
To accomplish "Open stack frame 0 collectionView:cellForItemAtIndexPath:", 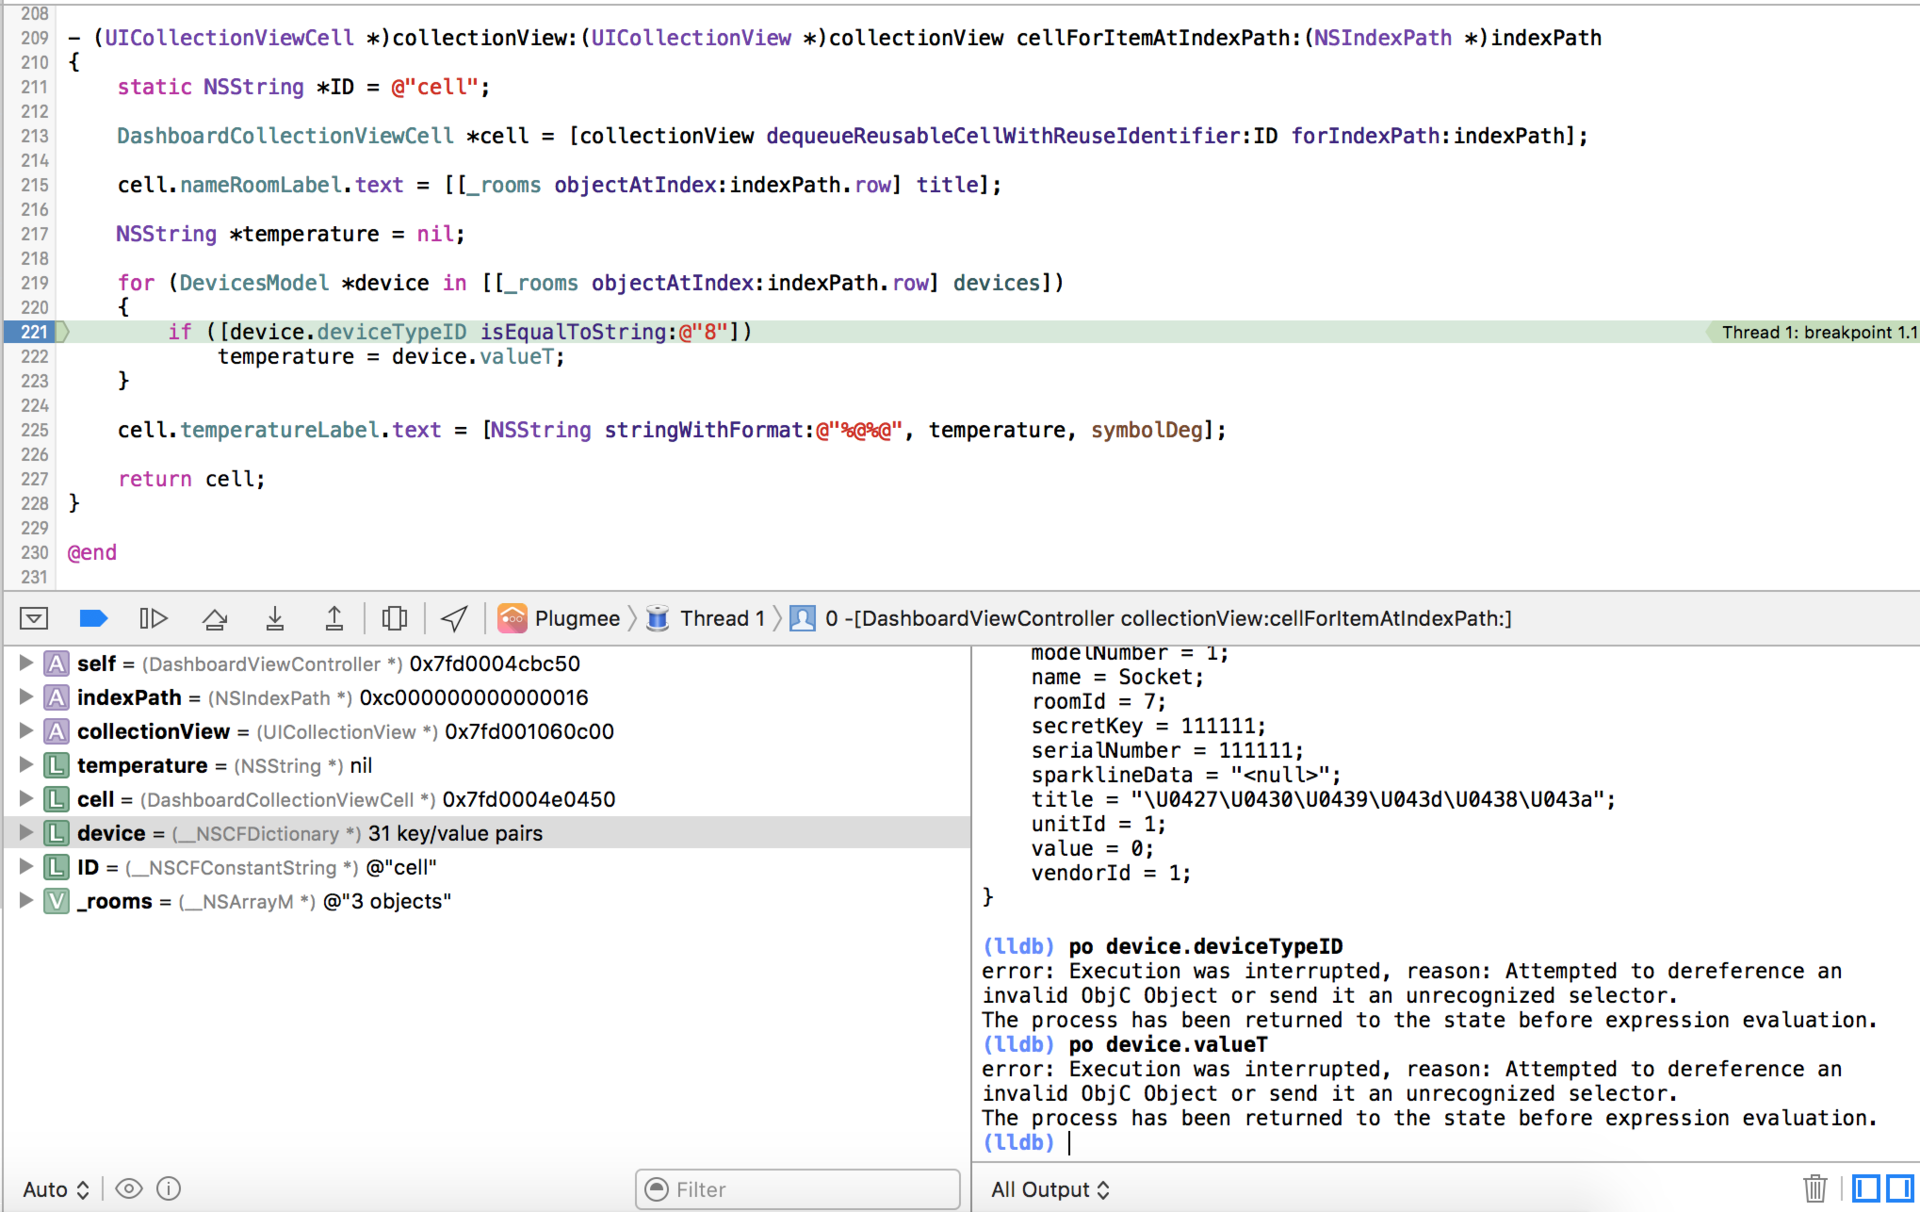I will (1168, 618).
